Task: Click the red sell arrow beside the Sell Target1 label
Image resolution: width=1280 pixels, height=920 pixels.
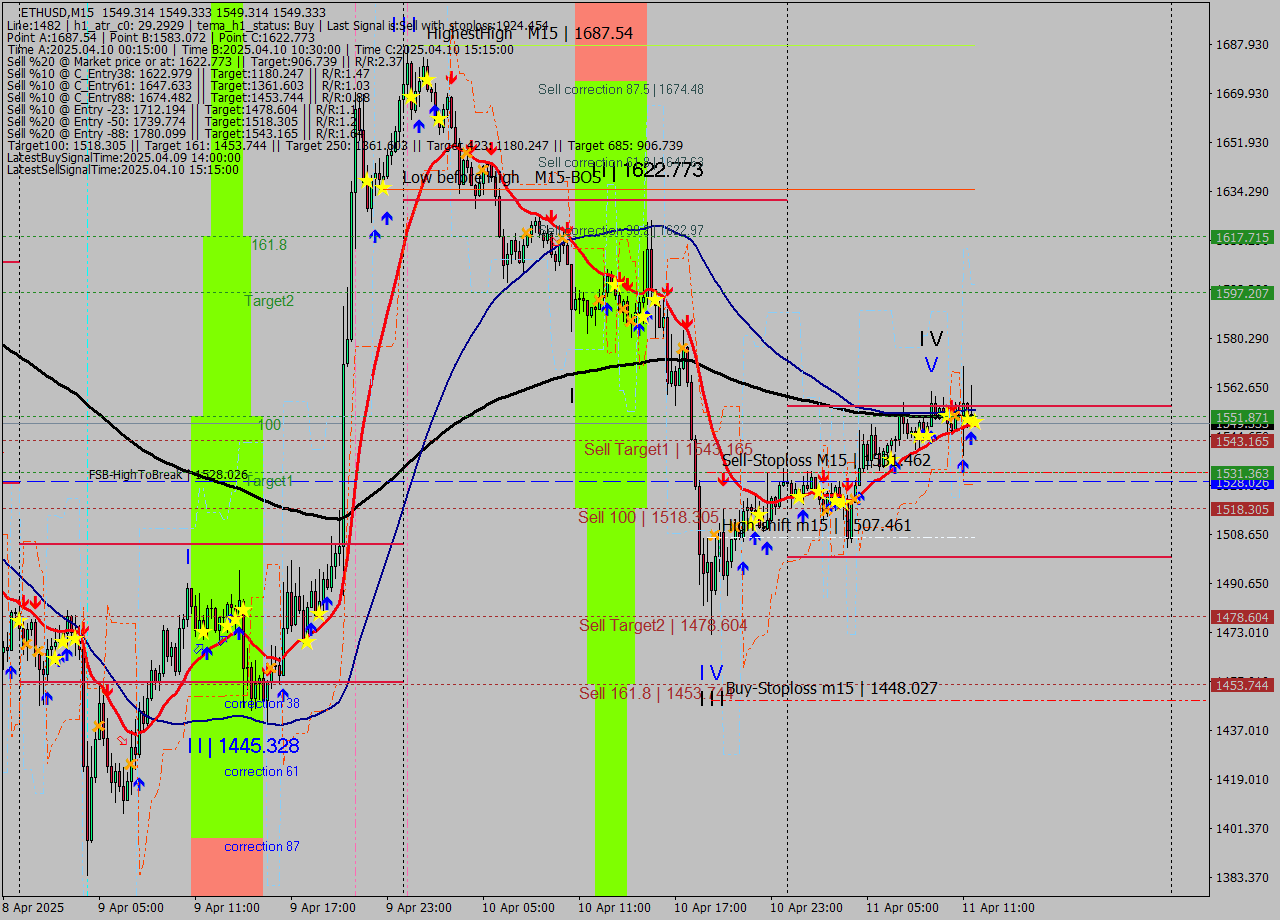Action: tap(723, 480)
